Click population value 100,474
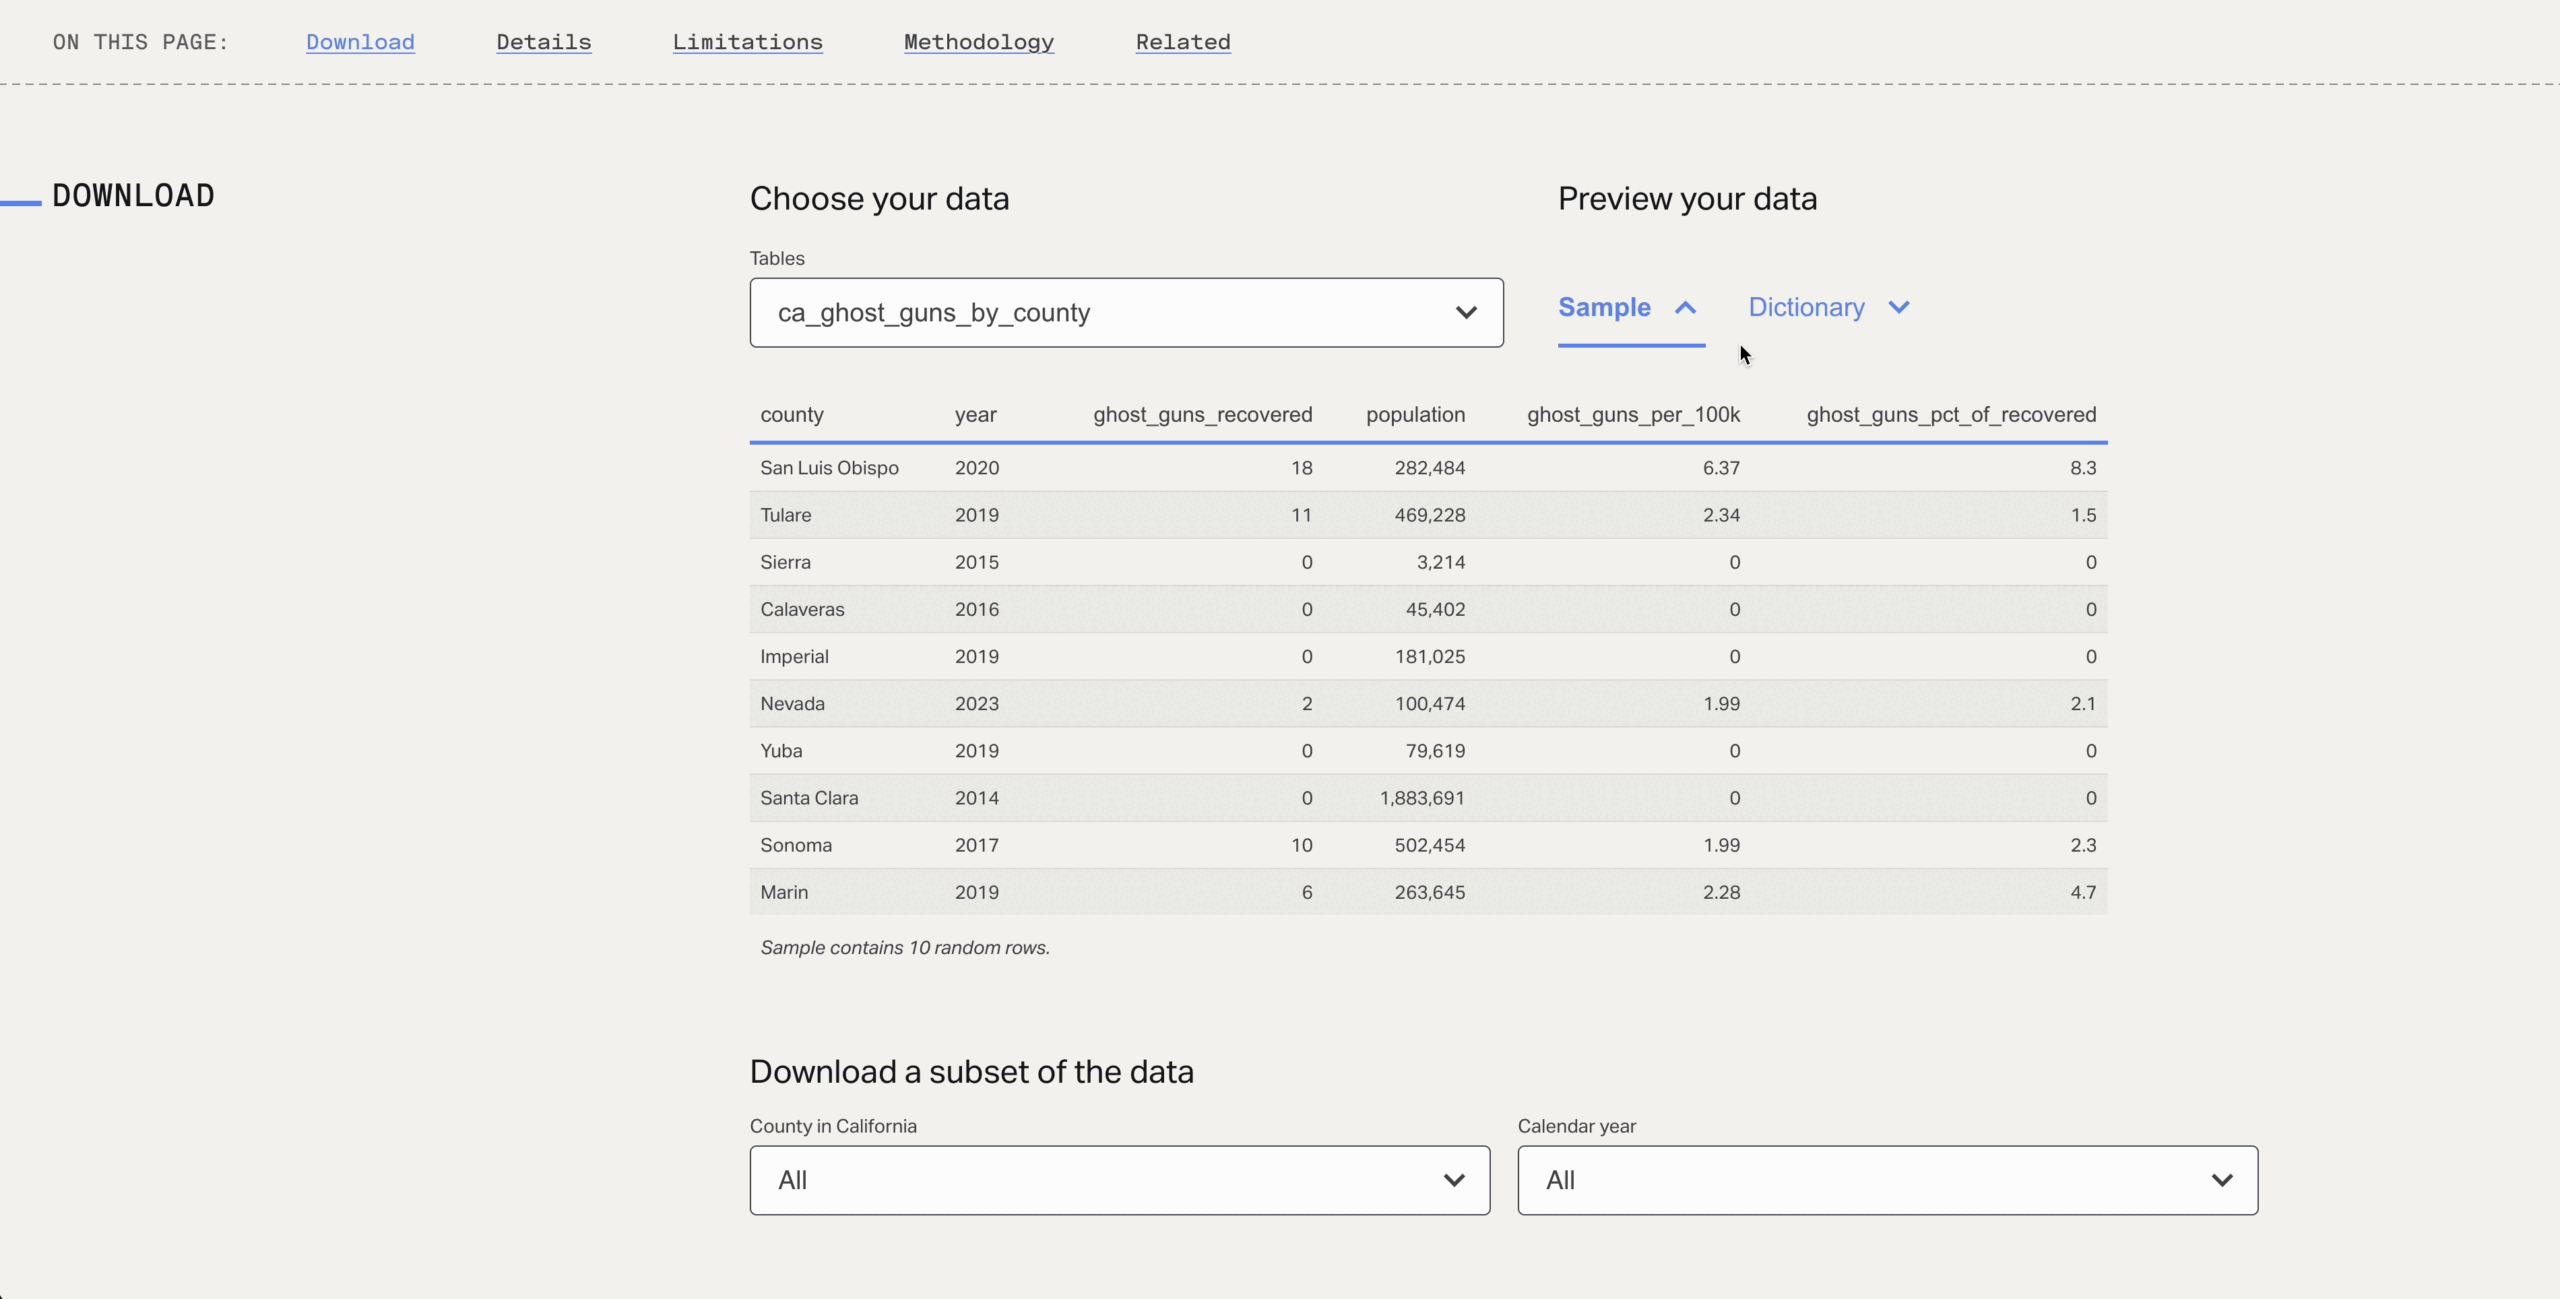 point(1430,703)
